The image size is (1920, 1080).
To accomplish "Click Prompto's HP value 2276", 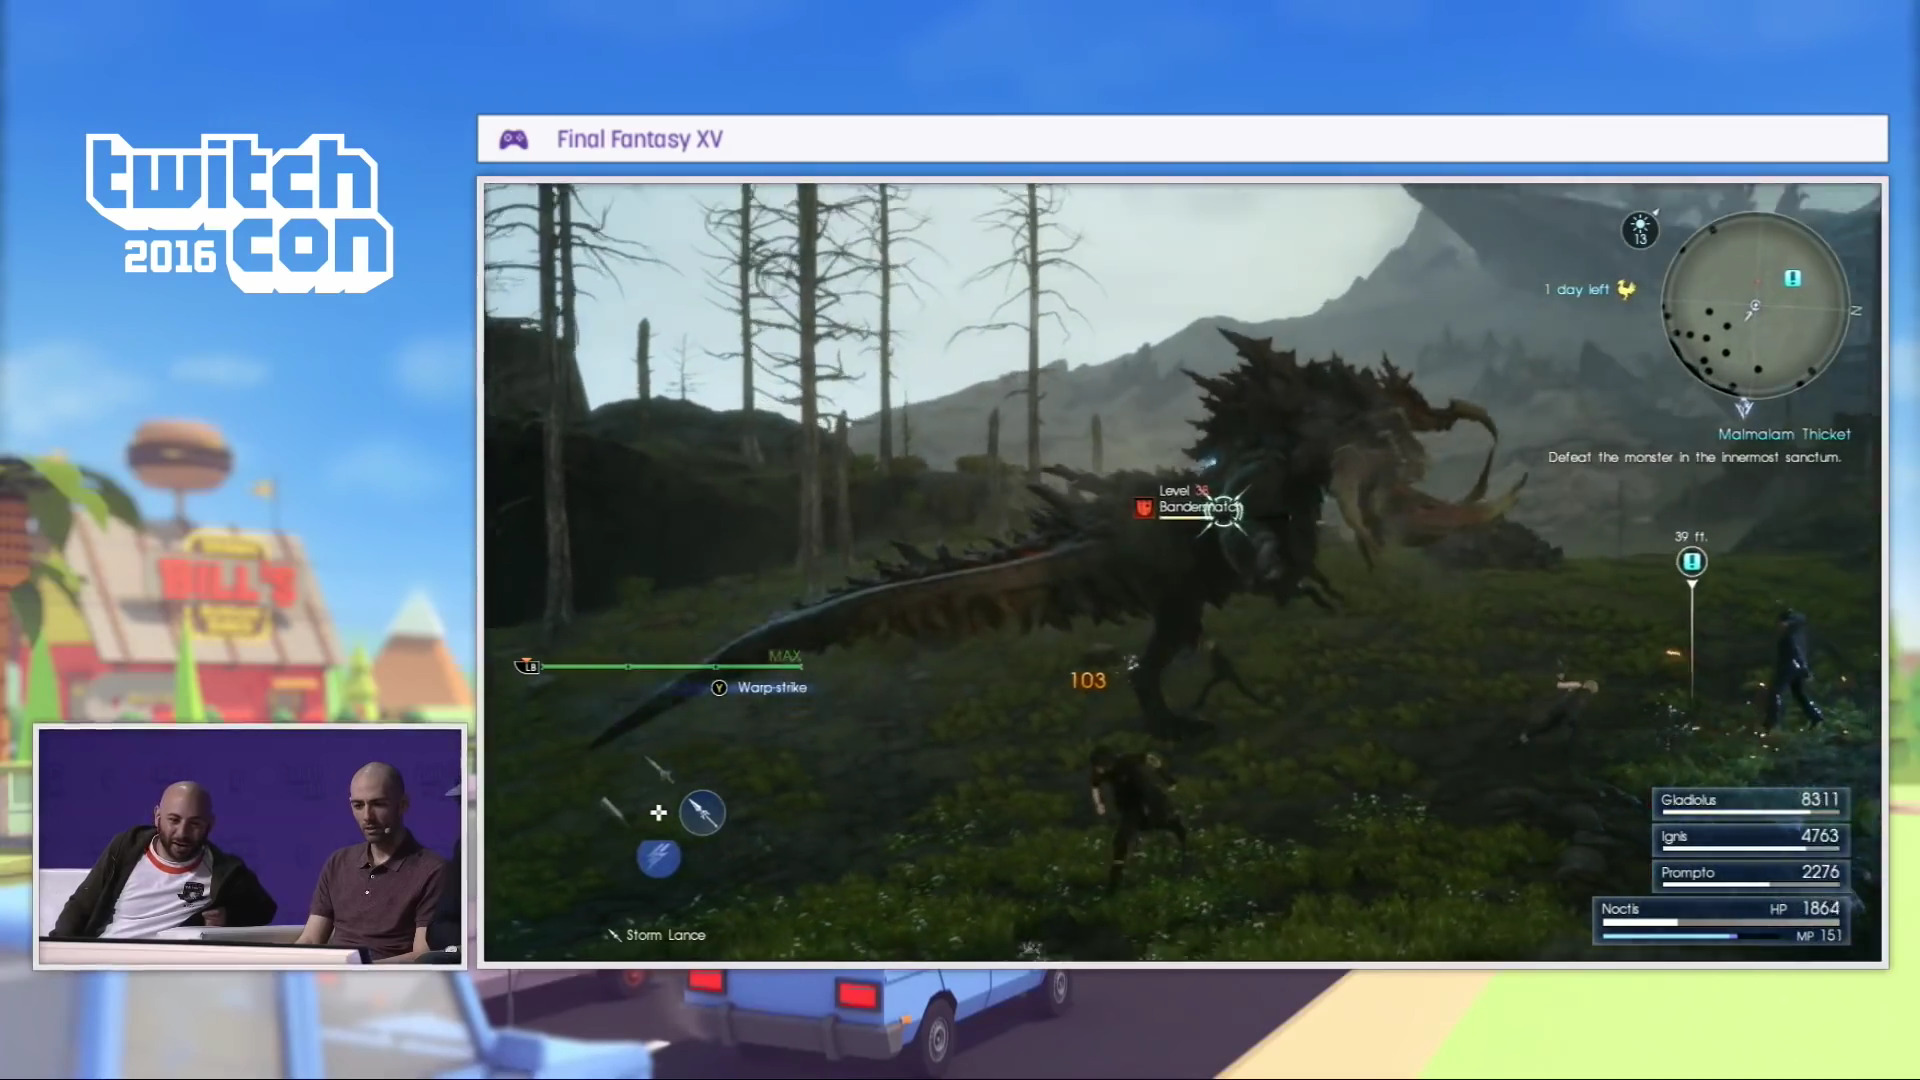I will point(1820,872).
